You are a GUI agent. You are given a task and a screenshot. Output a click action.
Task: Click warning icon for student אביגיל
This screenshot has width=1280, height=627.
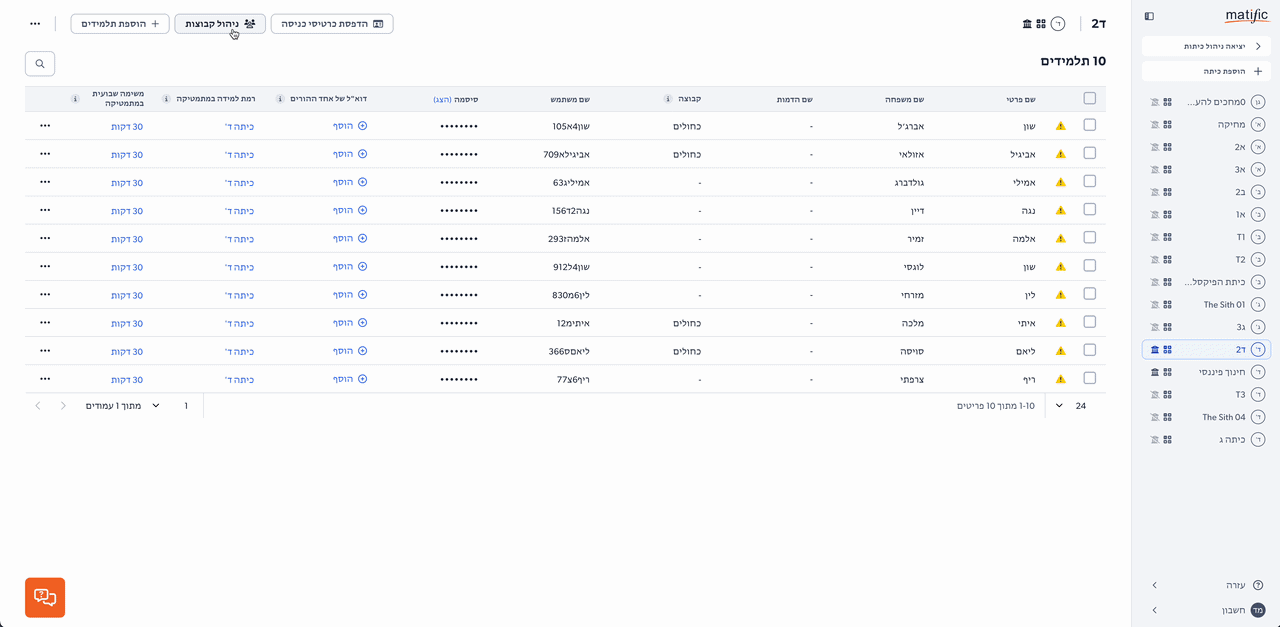[1061, 155]
